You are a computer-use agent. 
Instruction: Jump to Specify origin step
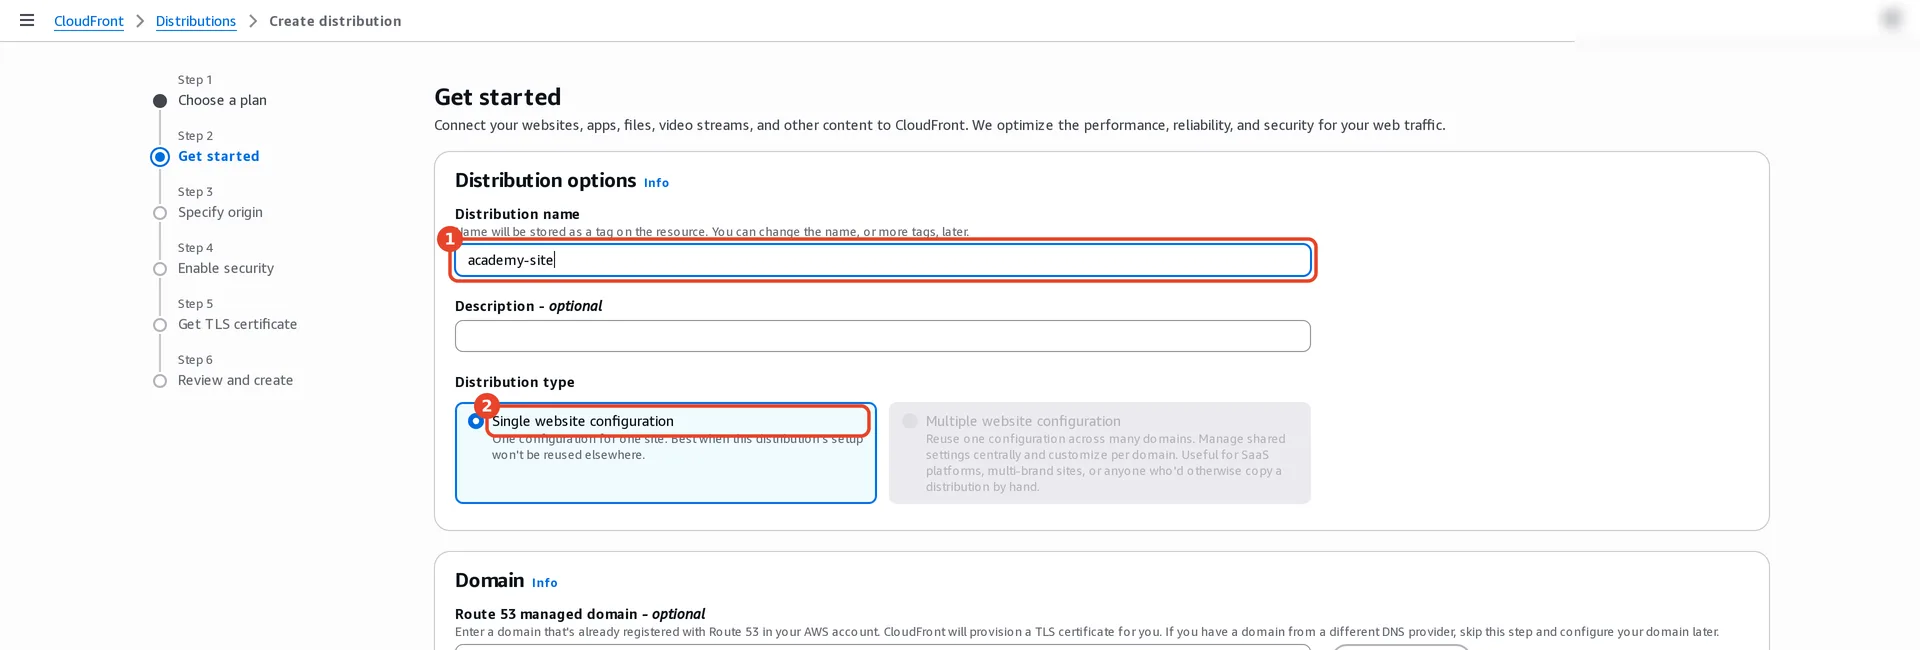click(220, 212)
